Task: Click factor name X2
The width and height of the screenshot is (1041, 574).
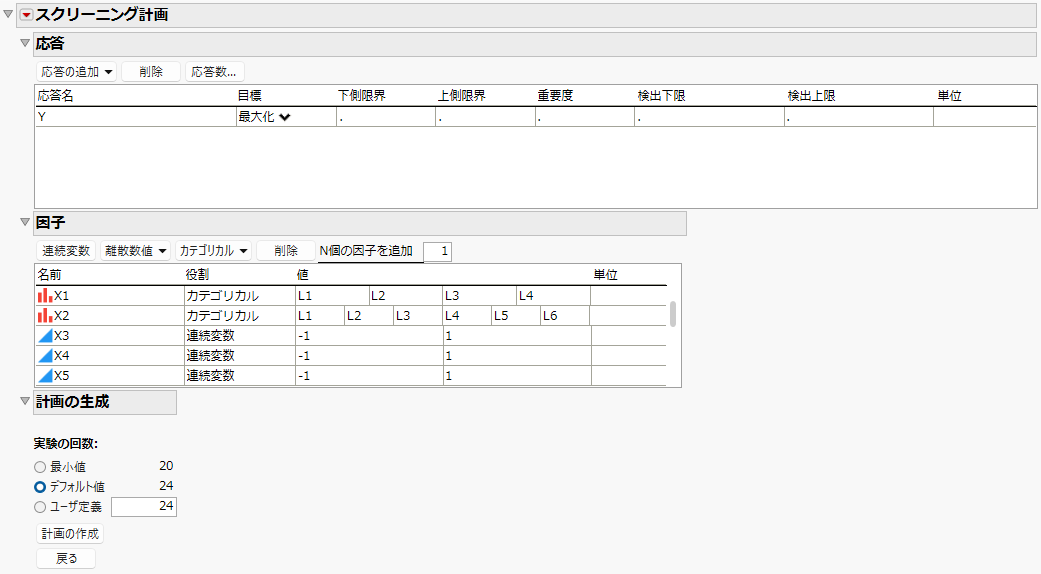Action: tap(61, 315)
